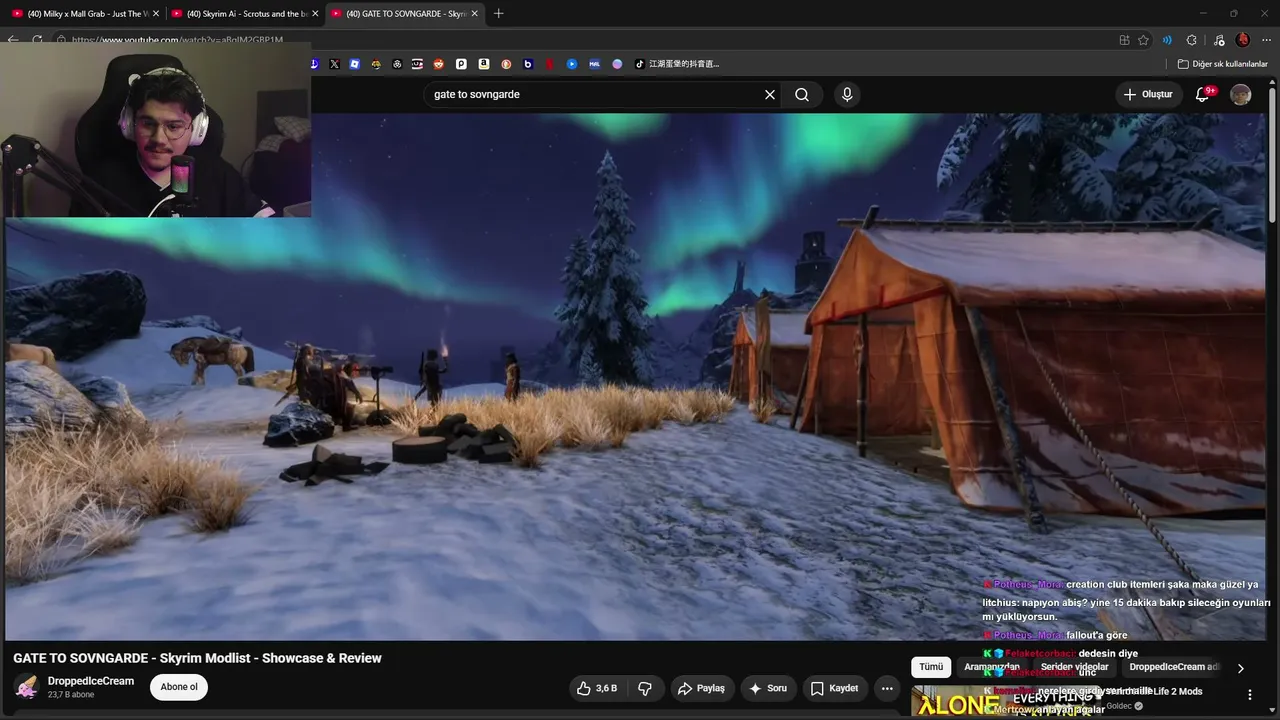Viewport: 1280px width, 720px height.
Task: Open the purple gradient circle bookmark
Action: click(x=617, y=64)
